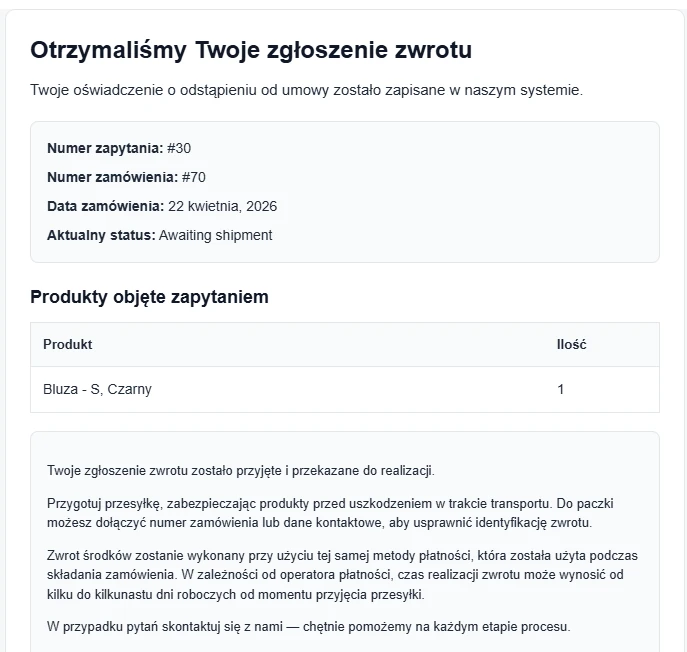
Task: Click the paragraph starting Zwrot środków zostanie
Action: 342,575
